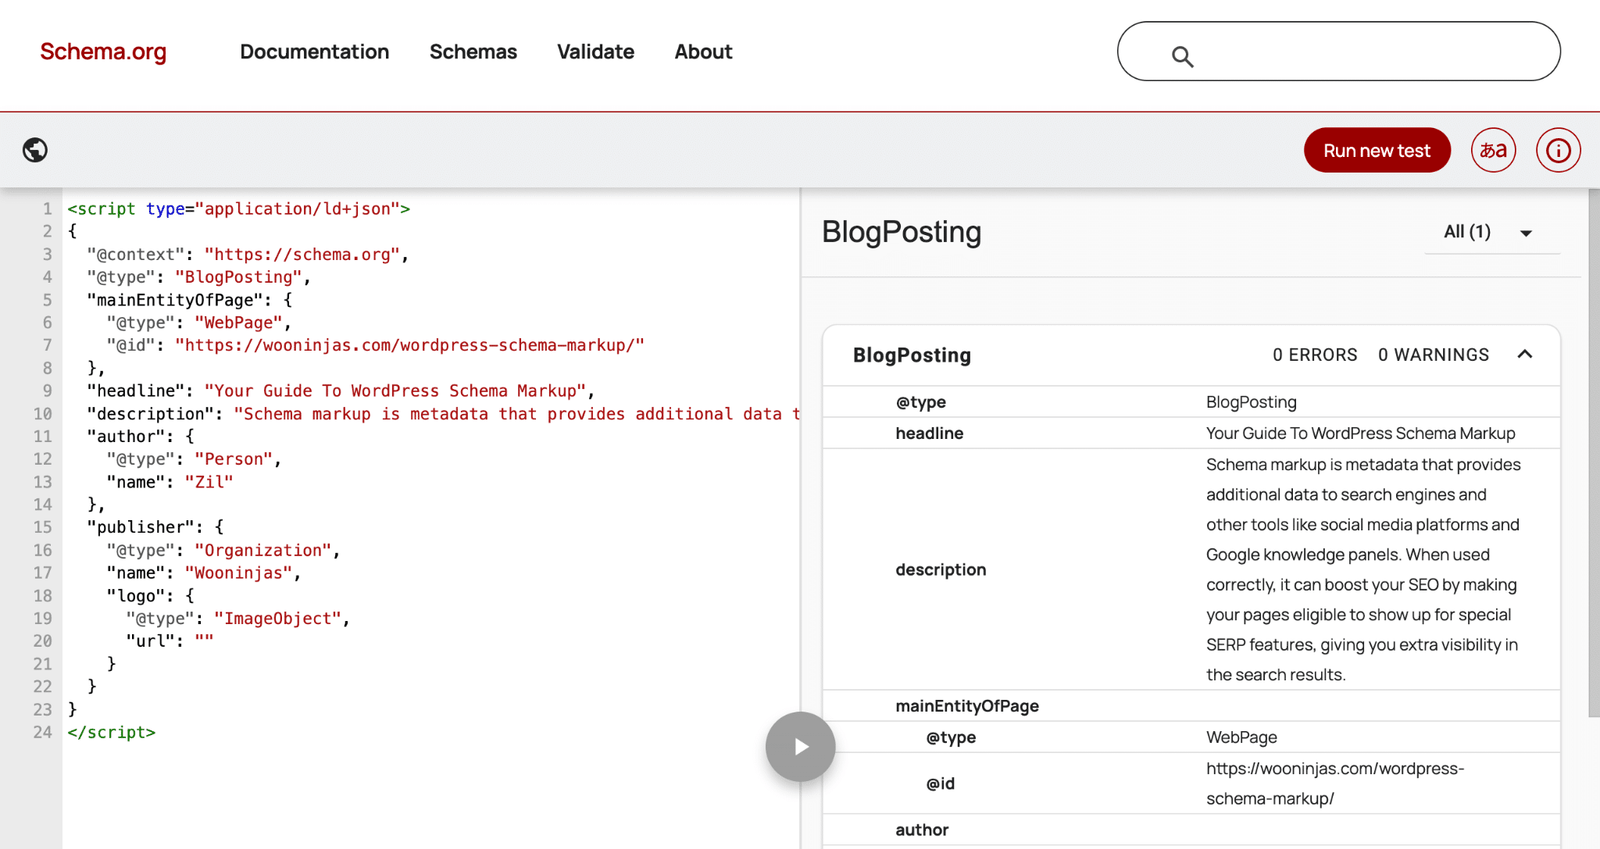Go to Schema.org home logo

(103, 51)
